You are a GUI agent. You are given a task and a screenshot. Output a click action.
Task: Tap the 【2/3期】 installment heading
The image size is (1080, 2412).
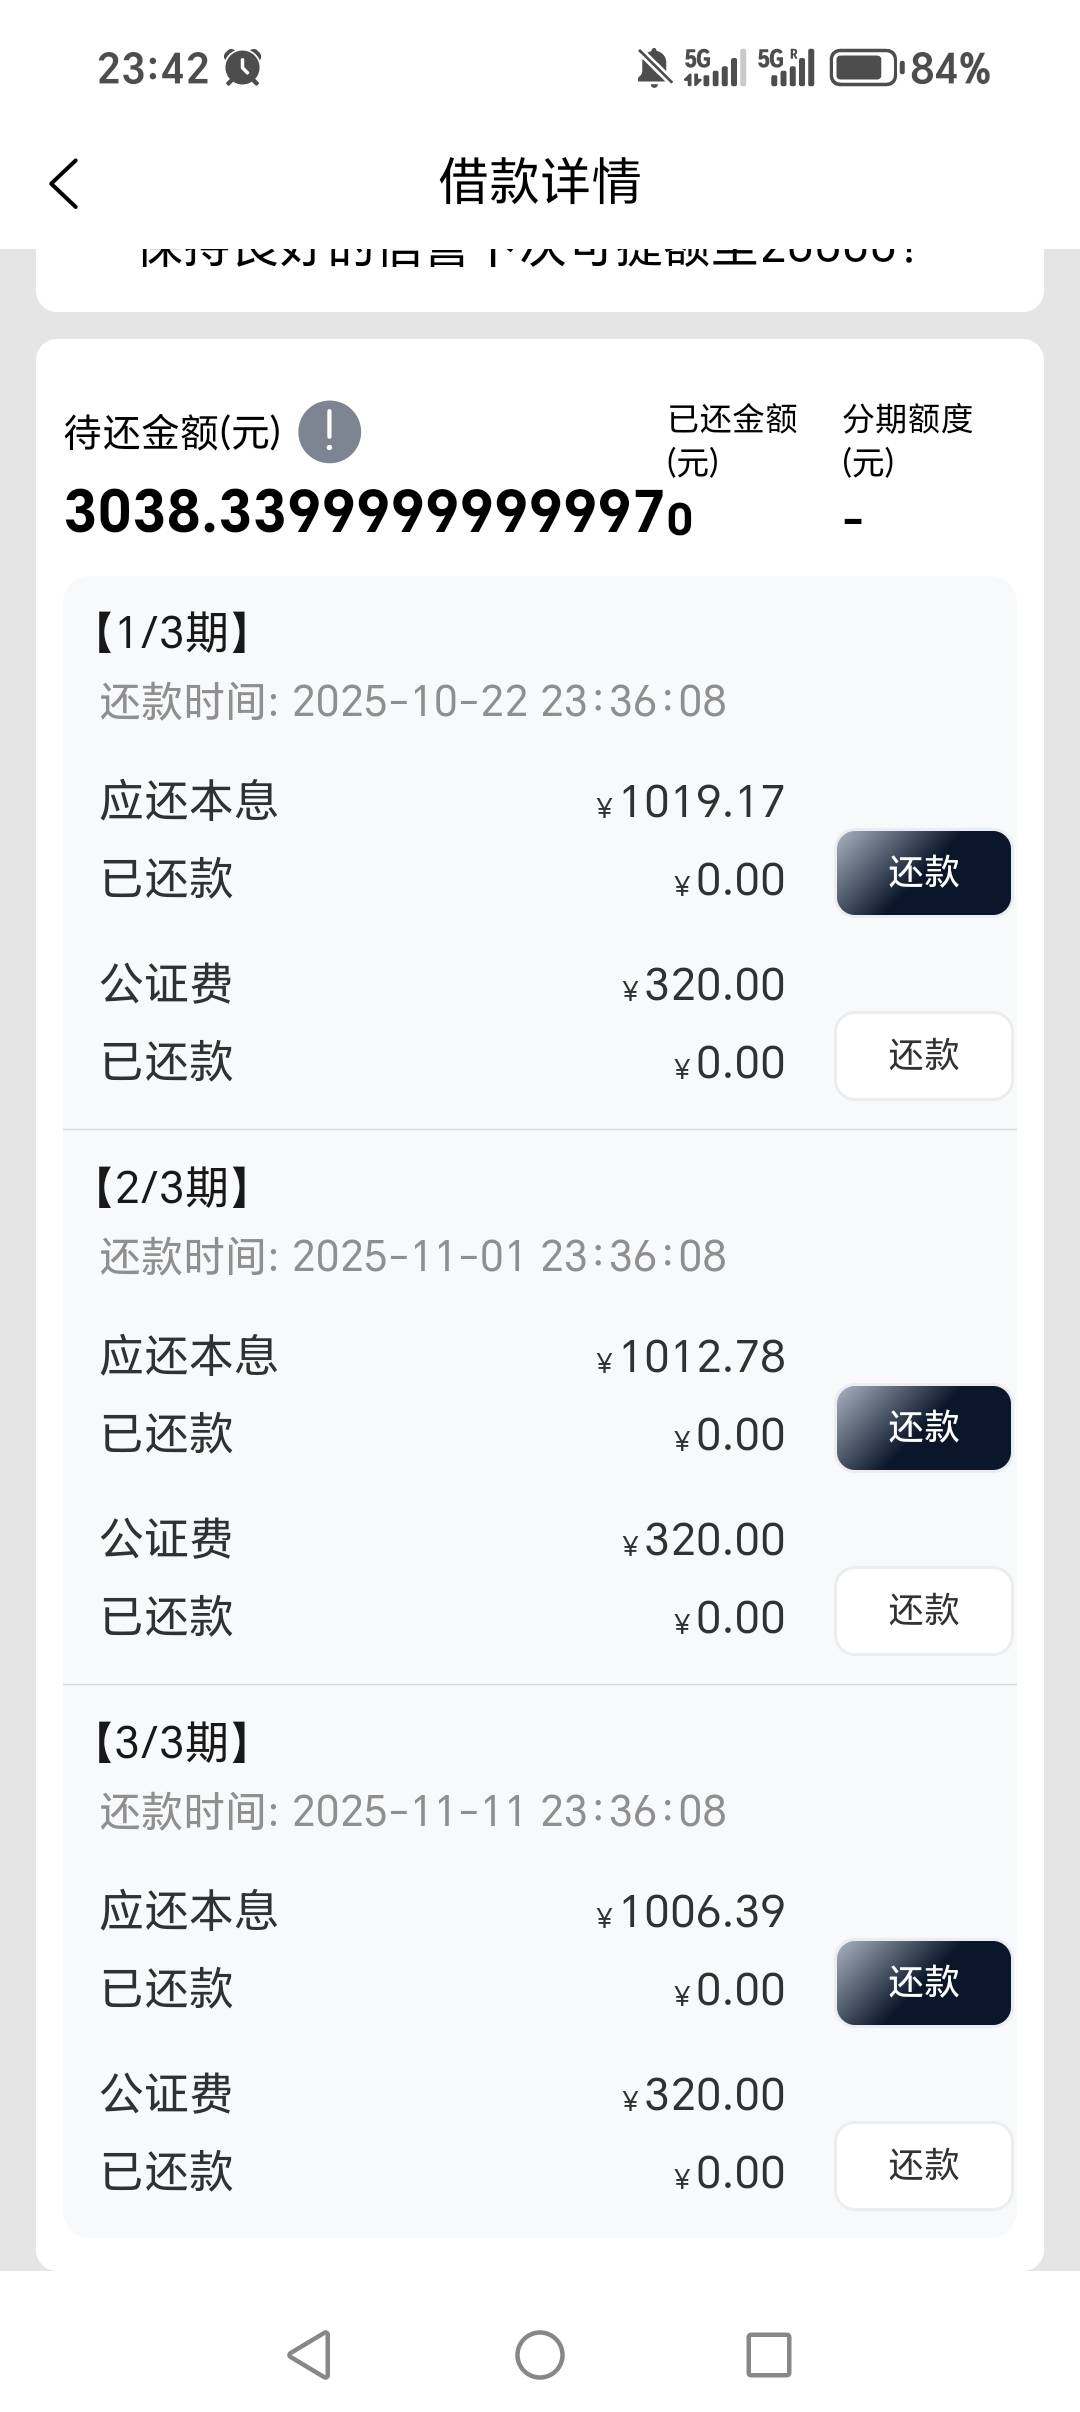coord(172,1187)
